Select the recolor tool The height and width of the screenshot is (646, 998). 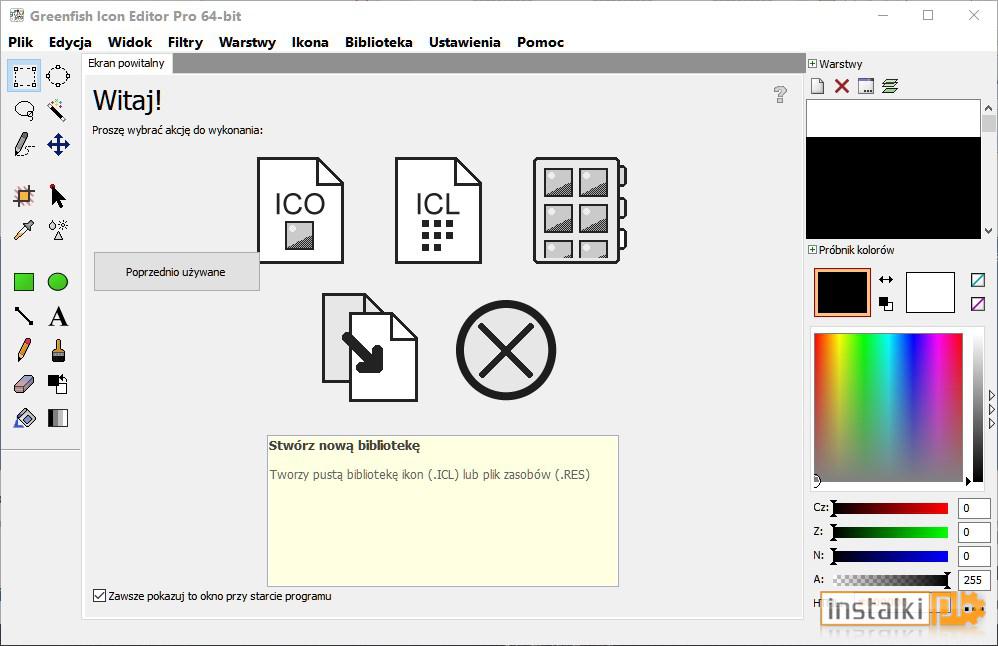pos(58,384)
